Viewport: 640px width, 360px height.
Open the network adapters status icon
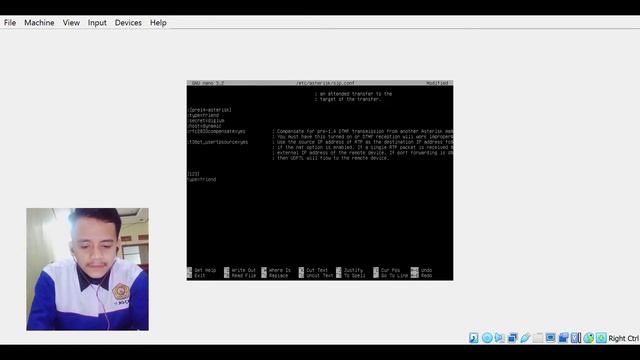point(512,338)
